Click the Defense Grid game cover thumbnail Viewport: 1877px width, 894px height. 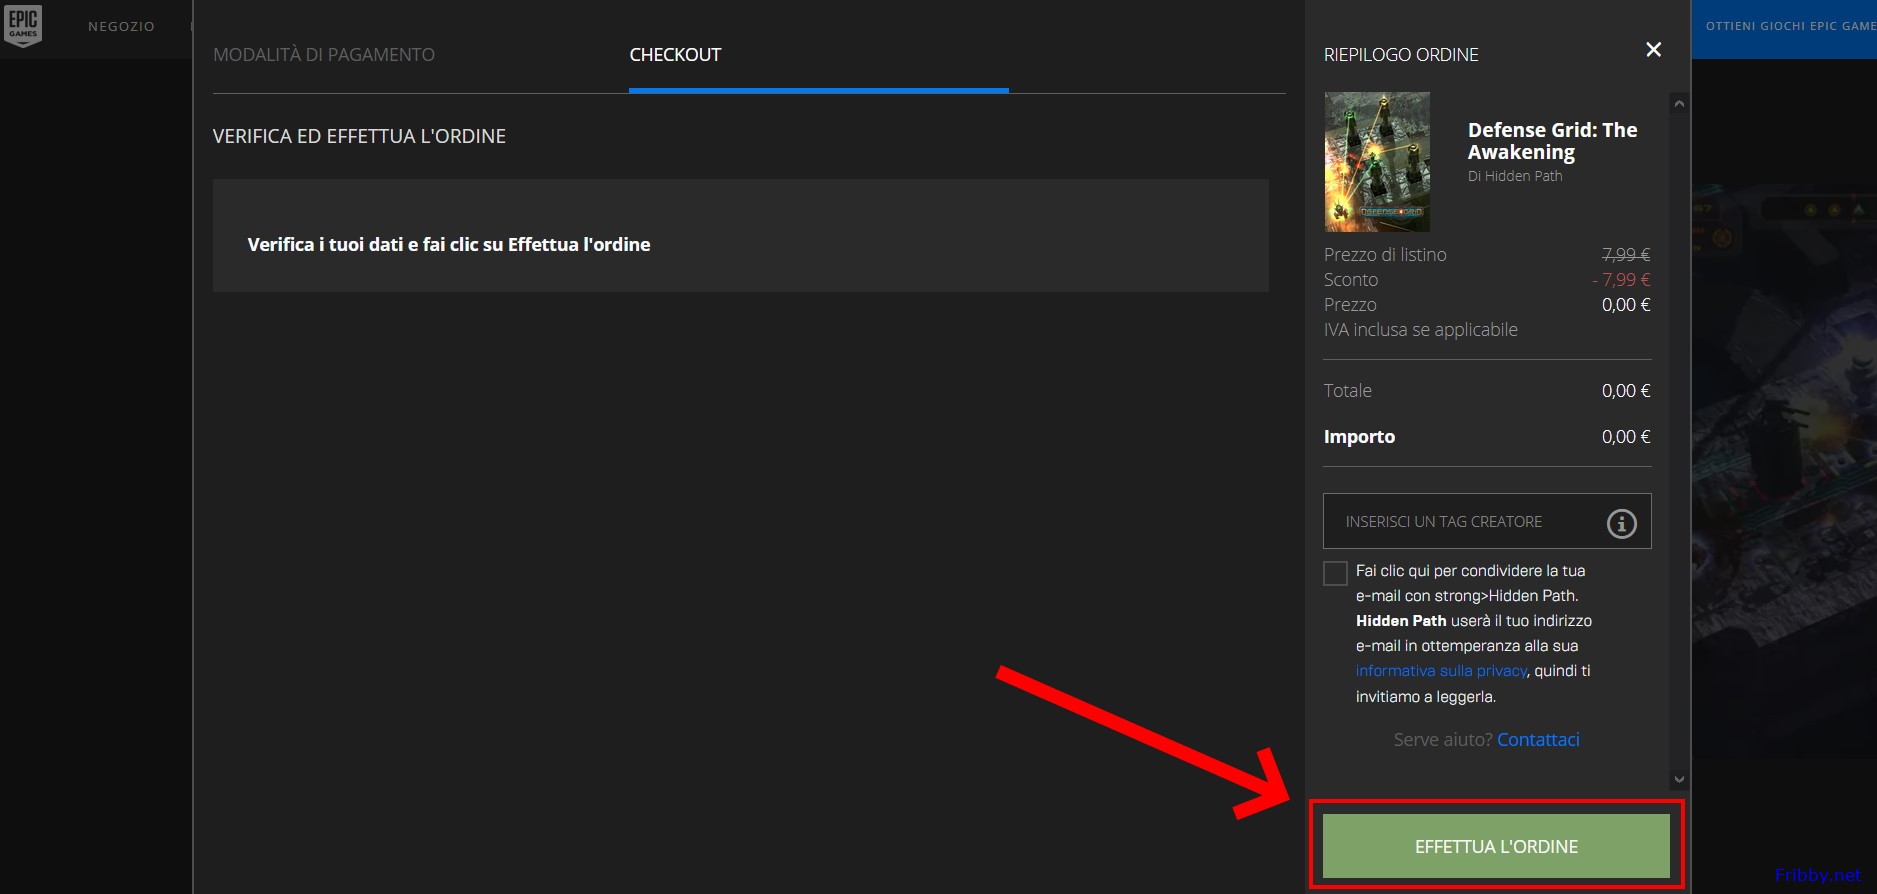(x=1377, y=162)
